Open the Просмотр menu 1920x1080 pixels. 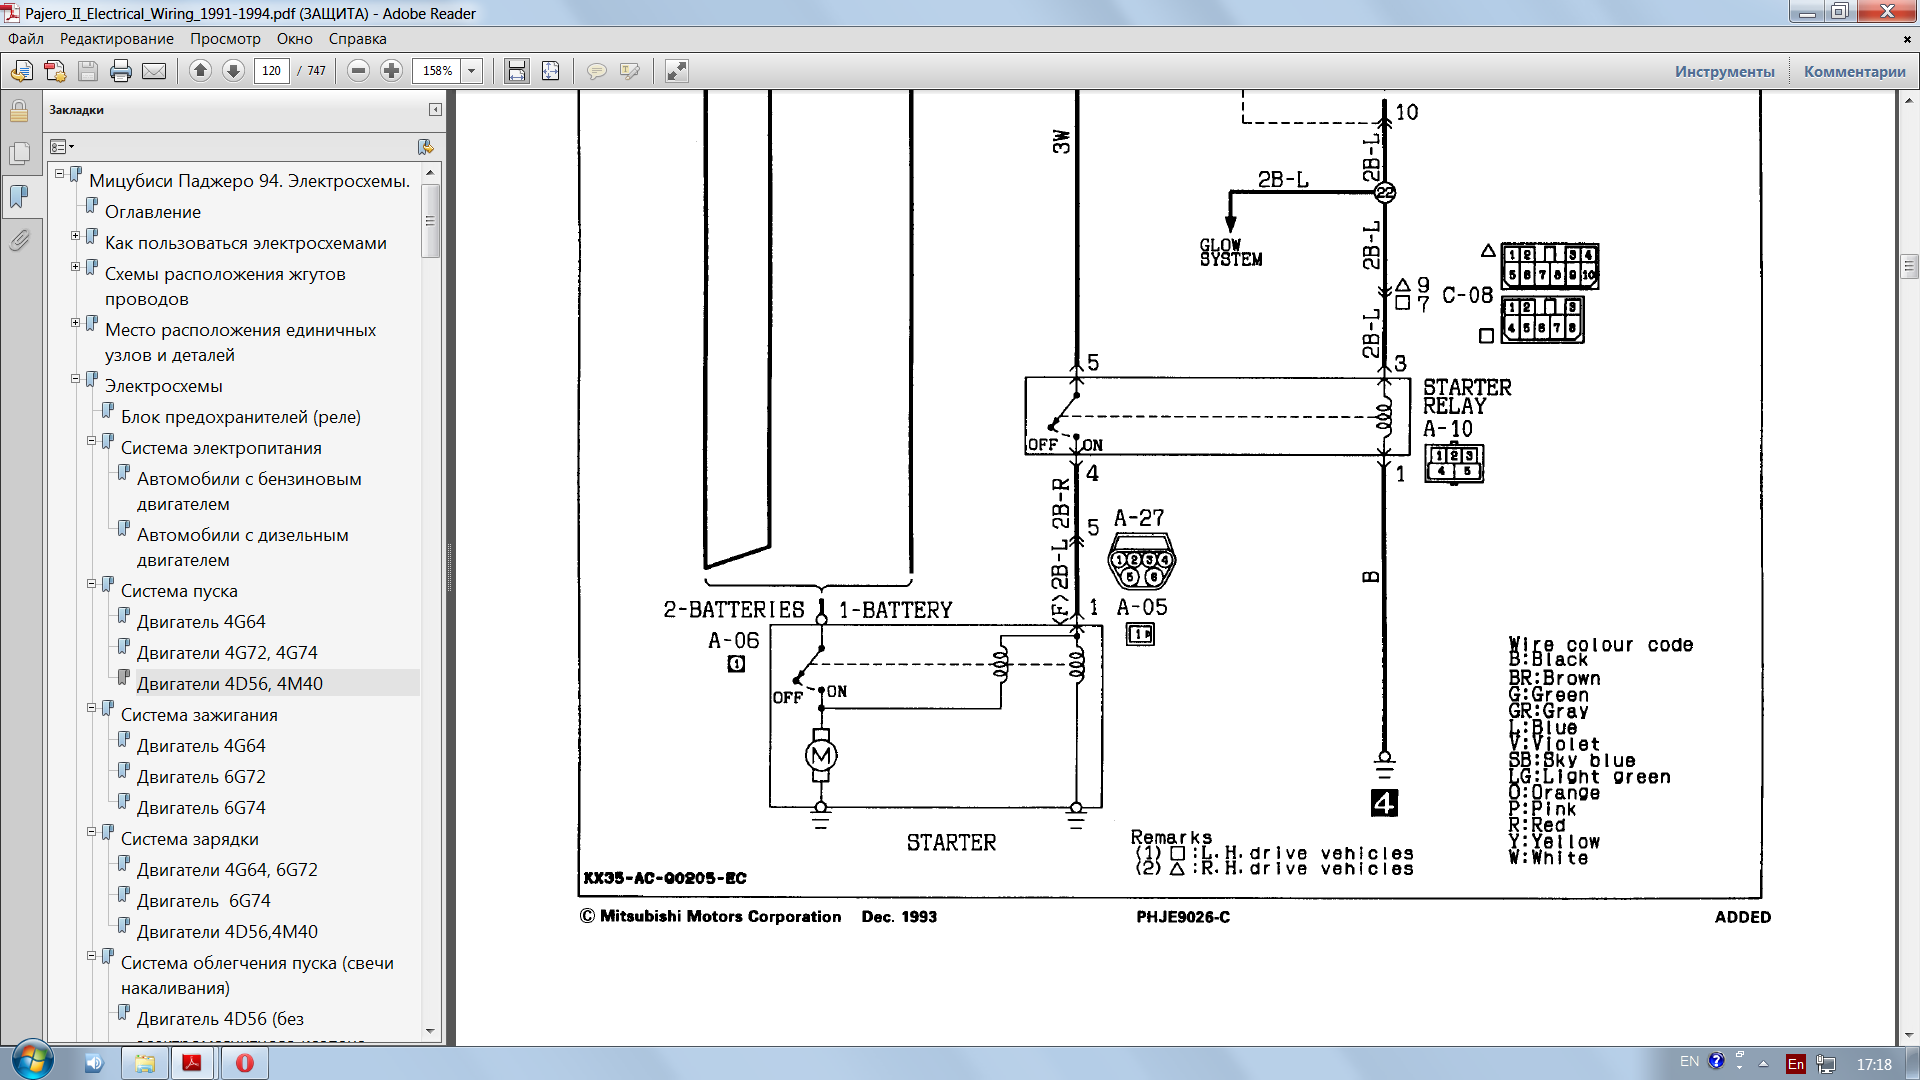[225, 39]
